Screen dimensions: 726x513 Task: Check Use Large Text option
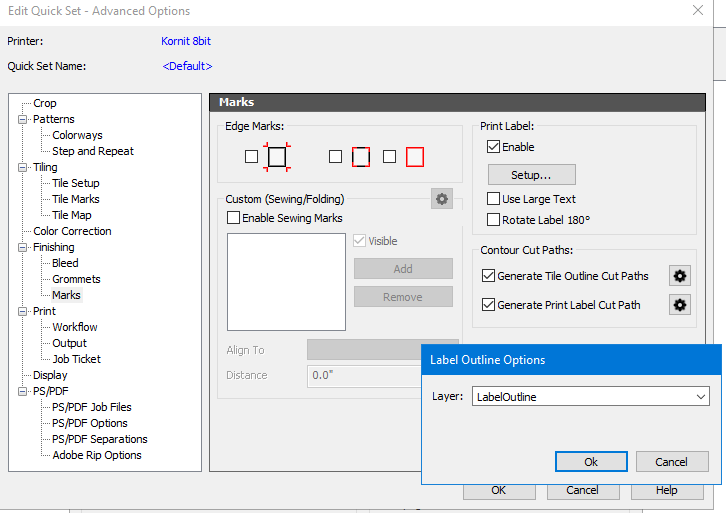tap(493, 199)
